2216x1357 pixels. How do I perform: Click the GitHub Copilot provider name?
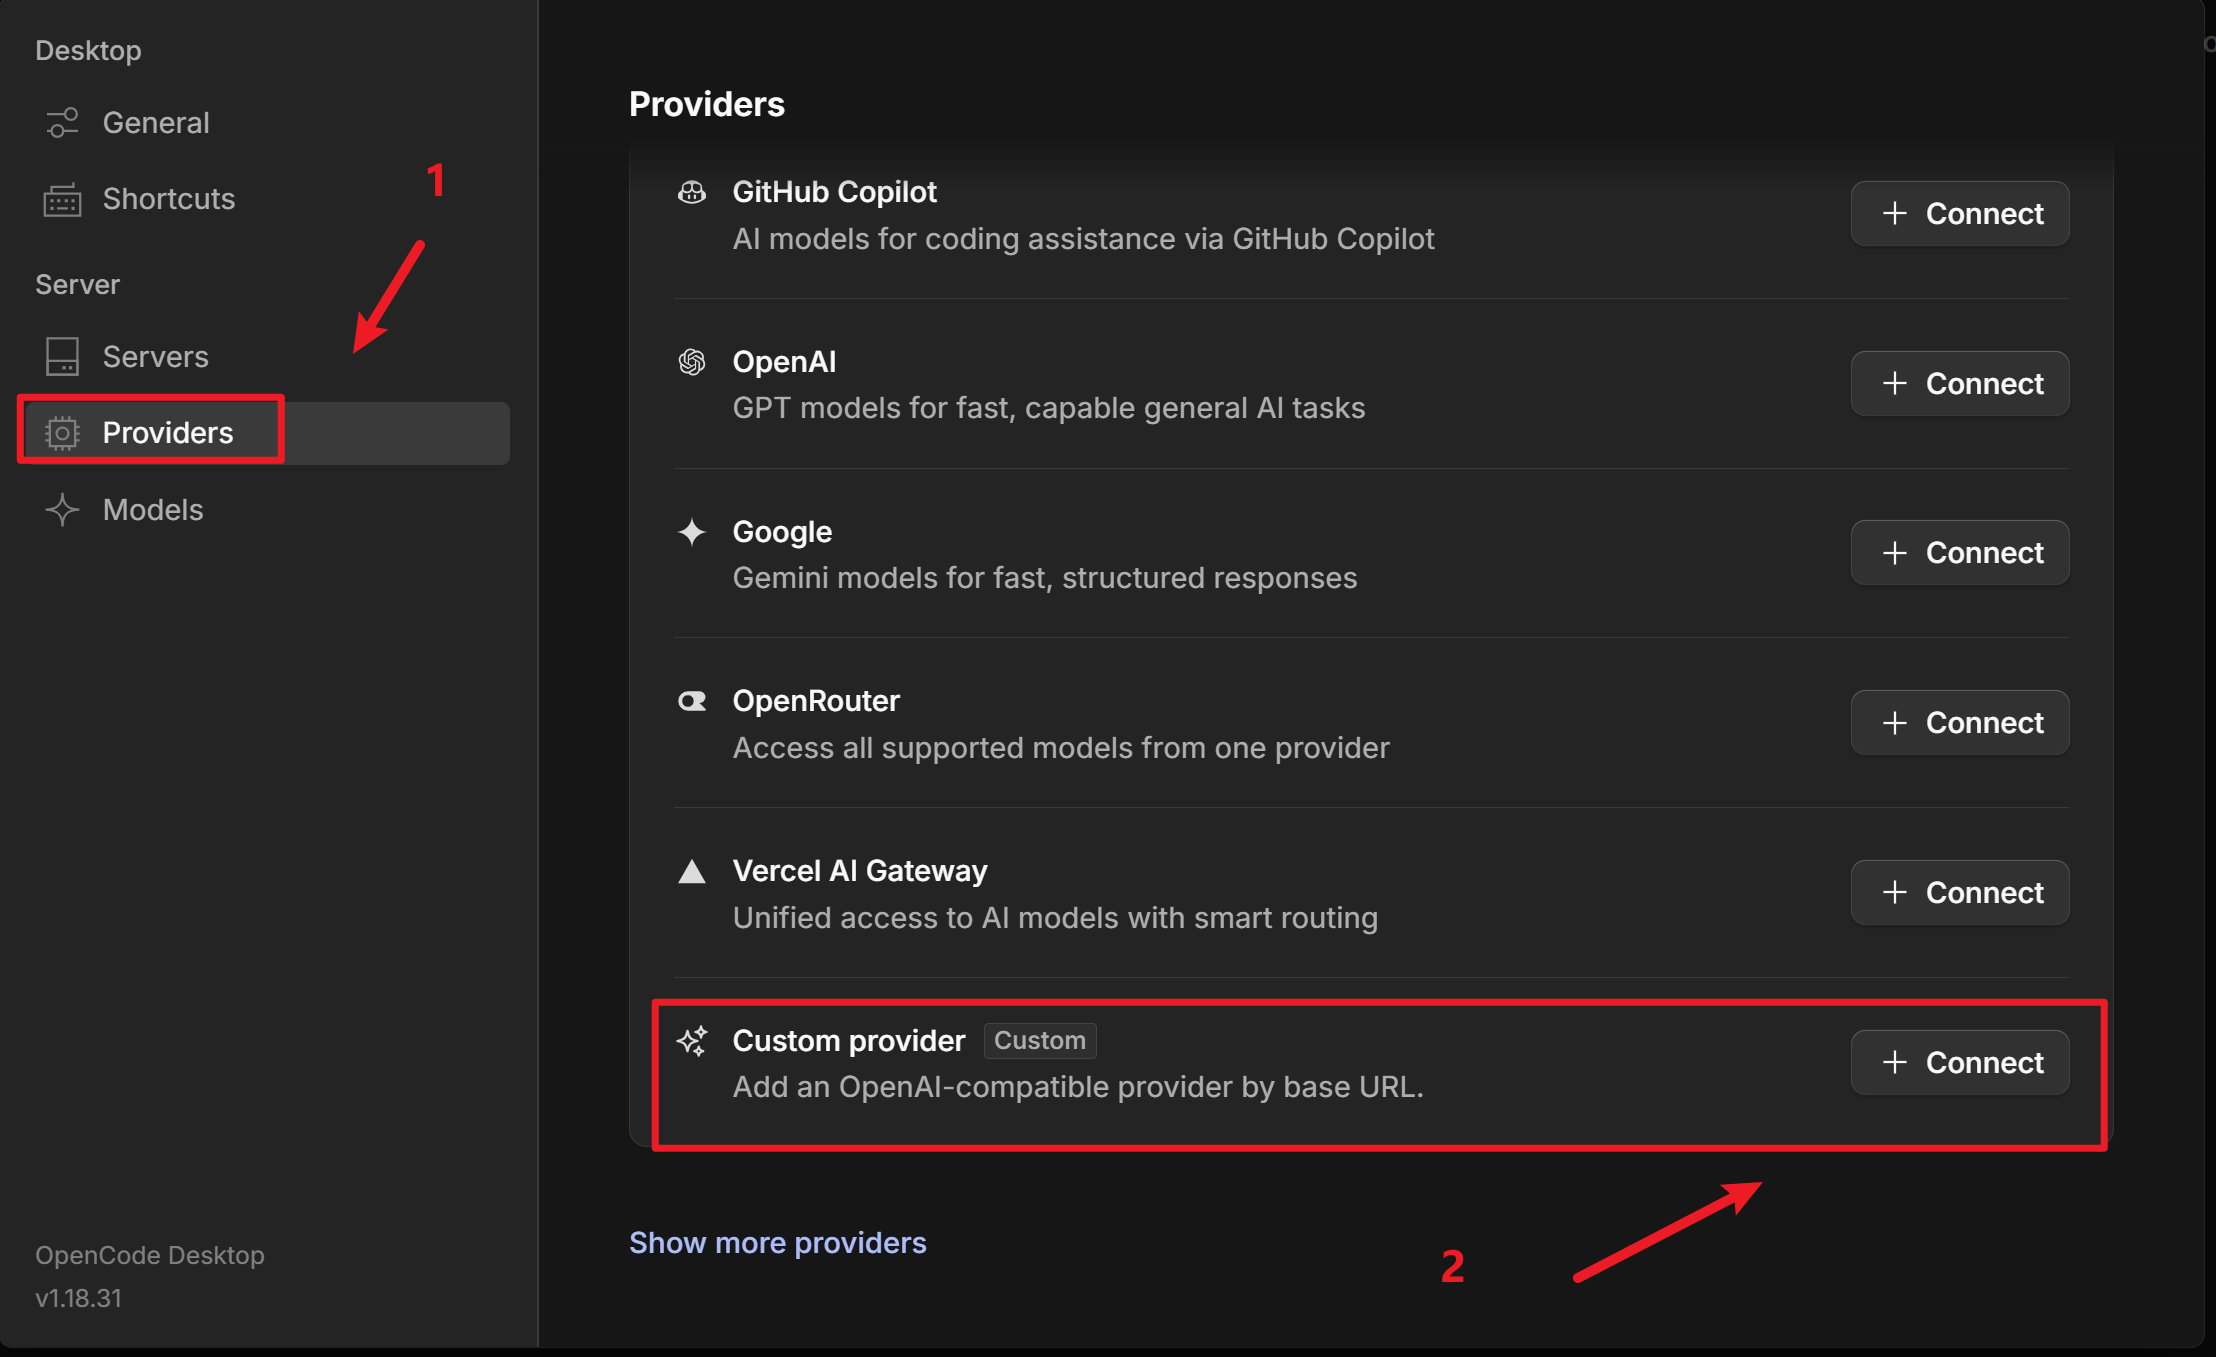coord(834,192)
